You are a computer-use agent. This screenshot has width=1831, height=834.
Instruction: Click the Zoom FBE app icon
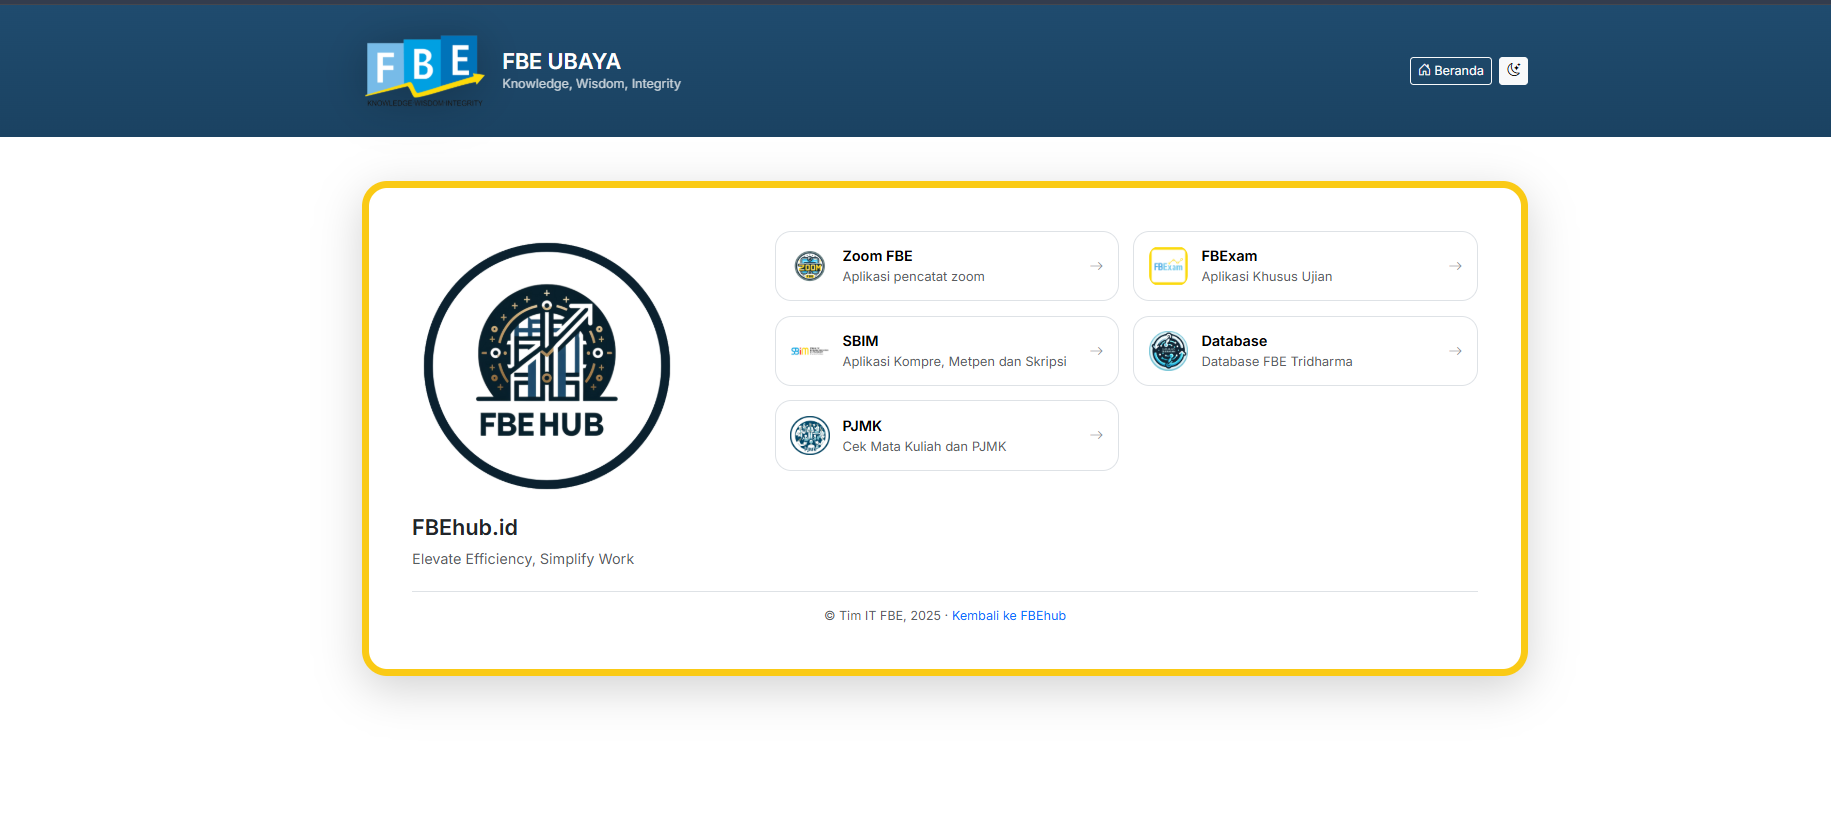(809, 266)
